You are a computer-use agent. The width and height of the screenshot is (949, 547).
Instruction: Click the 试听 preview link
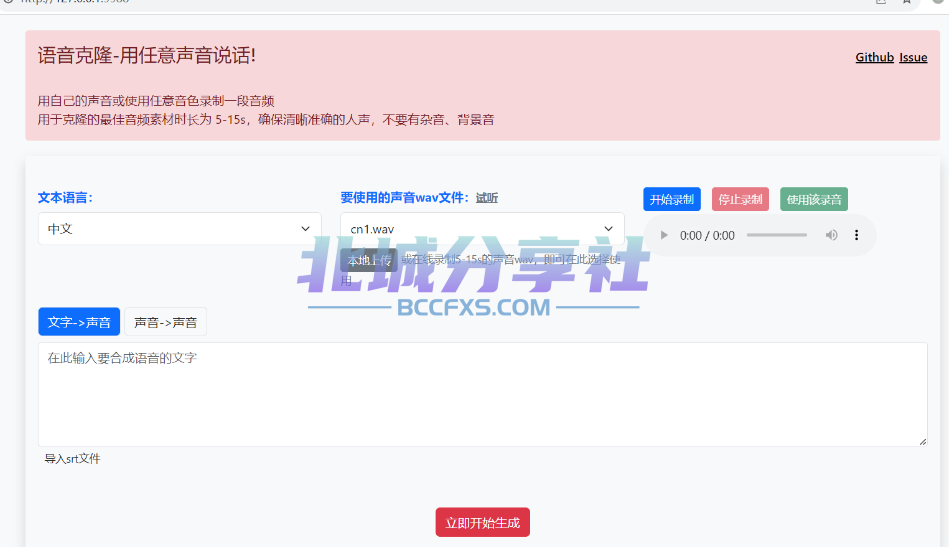coord(487,198)
